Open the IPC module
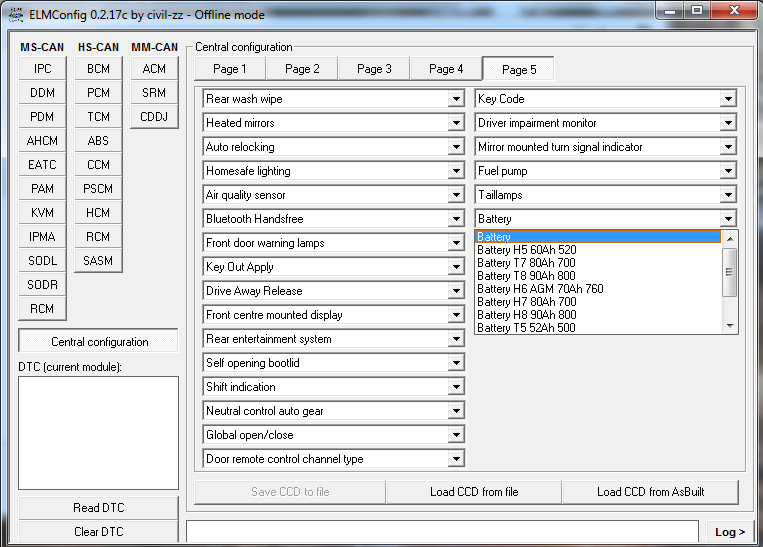 (42, 69)
